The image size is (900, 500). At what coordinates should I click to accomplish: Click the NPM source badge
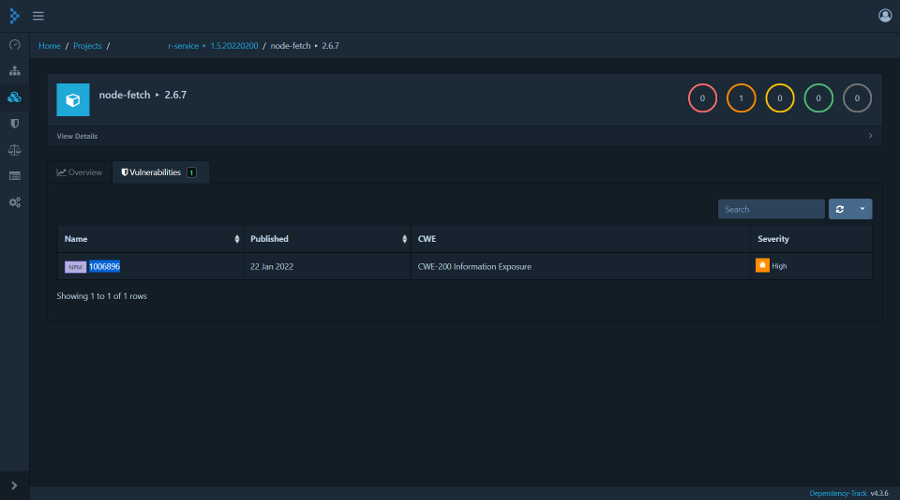click(x=75, y=267)
